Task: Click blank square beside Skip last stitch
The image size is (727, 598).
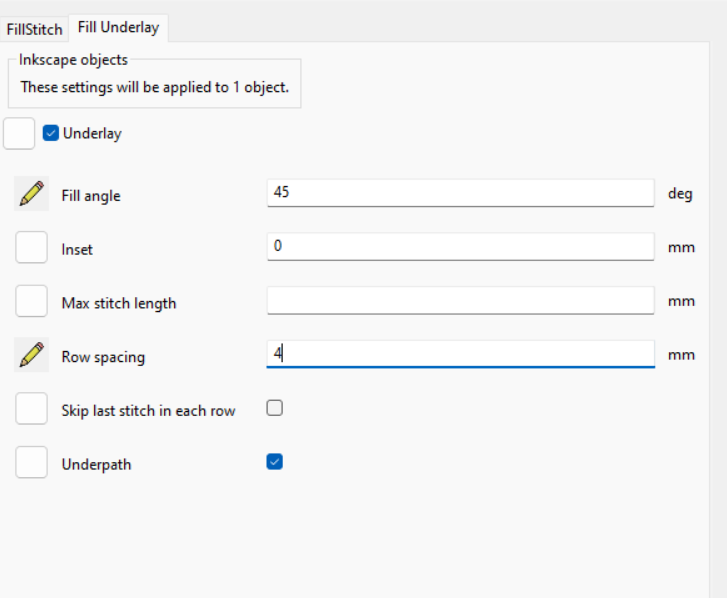Action: click(32, 409)
